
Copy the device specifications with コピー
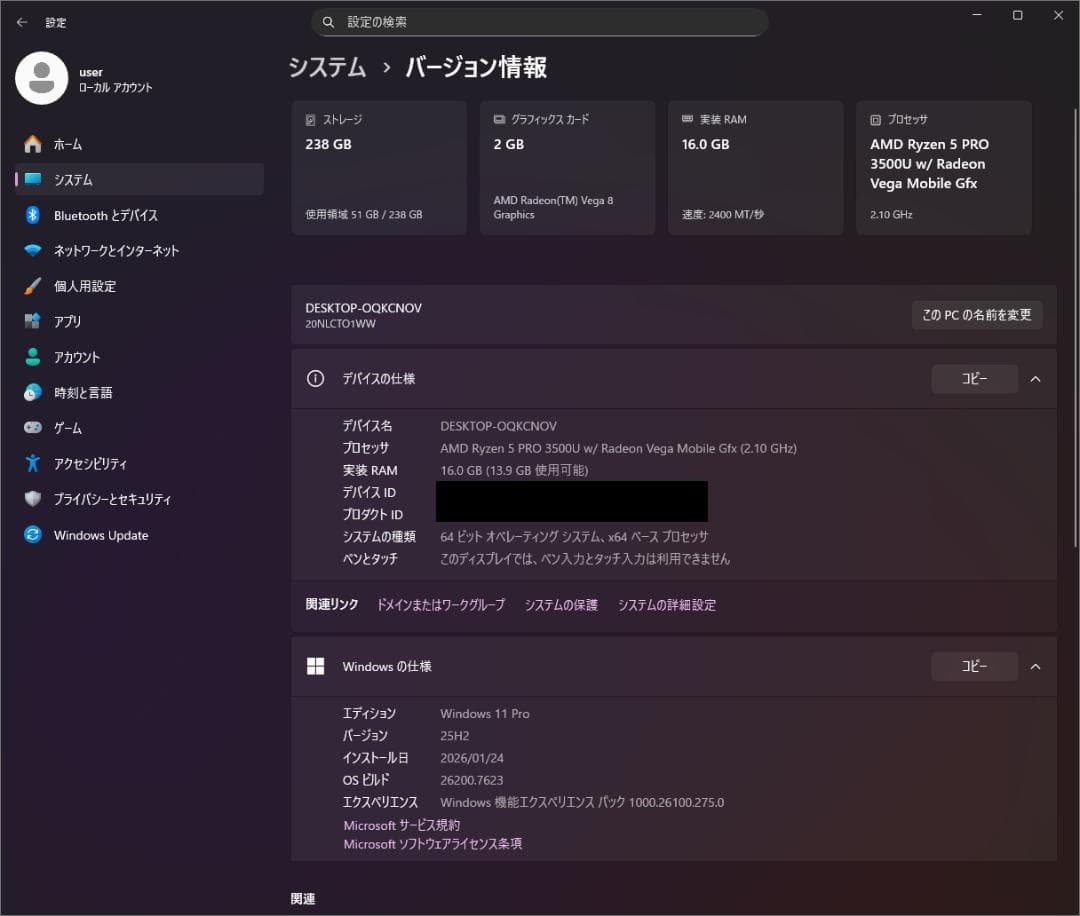(974, 378)
